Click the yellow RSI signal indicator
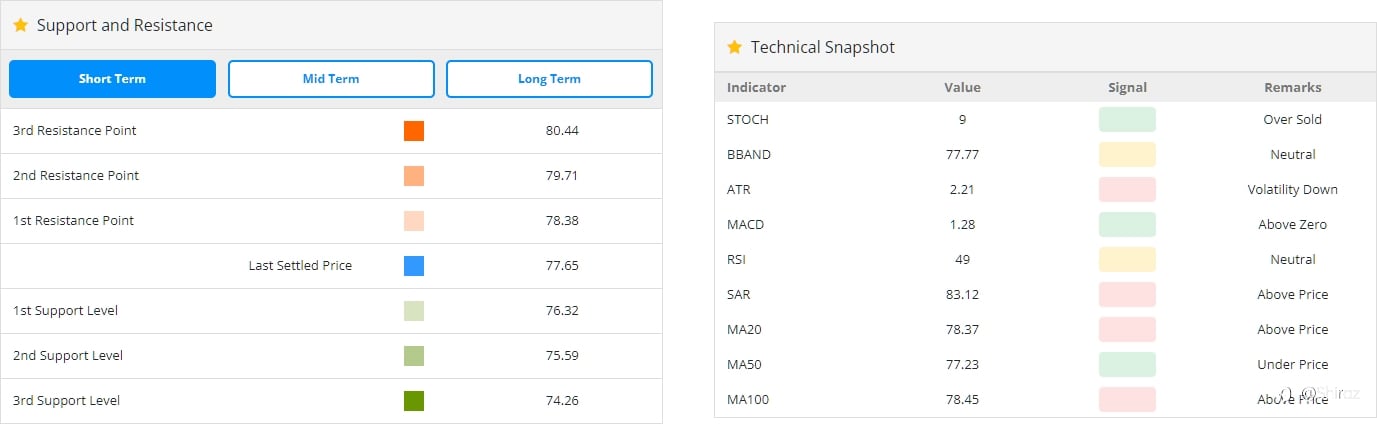The image size is (1377, 424). click(1127, 260)
